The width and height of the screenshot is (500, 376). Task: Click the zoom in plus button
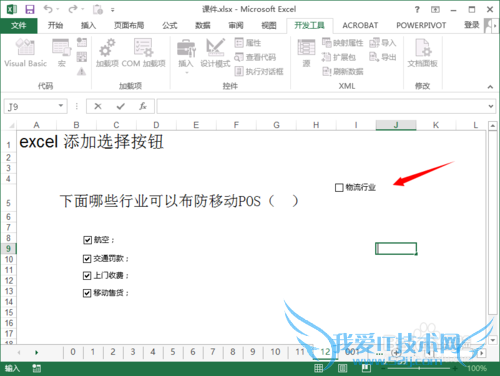[455, 369]
